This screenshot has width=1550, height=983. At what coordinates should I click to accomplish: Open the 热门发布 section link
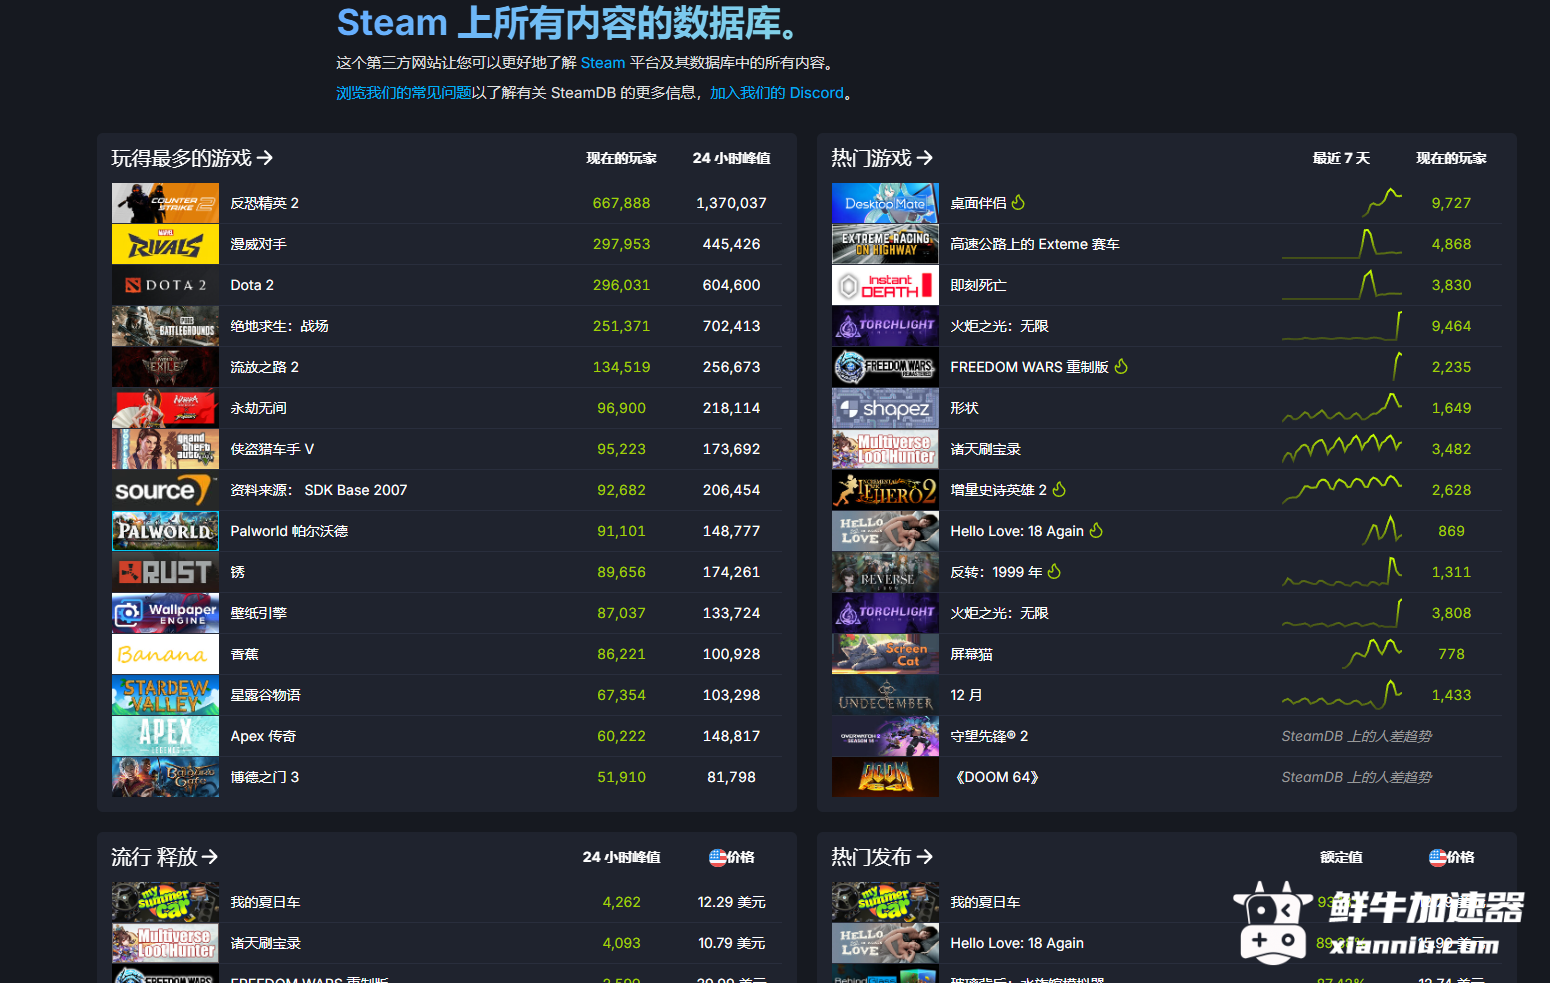tap(882, 857)
